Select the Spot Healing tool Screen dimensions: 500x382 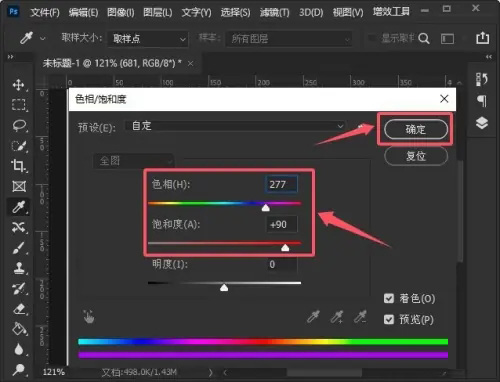pos(19,227)
